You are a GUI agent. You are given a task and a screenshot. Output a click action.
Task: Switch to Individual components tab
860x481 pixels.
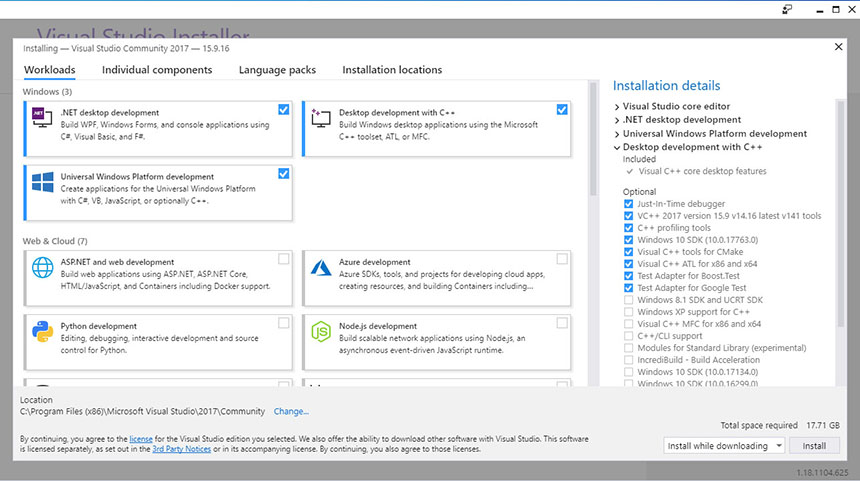(x=157, y=70)
